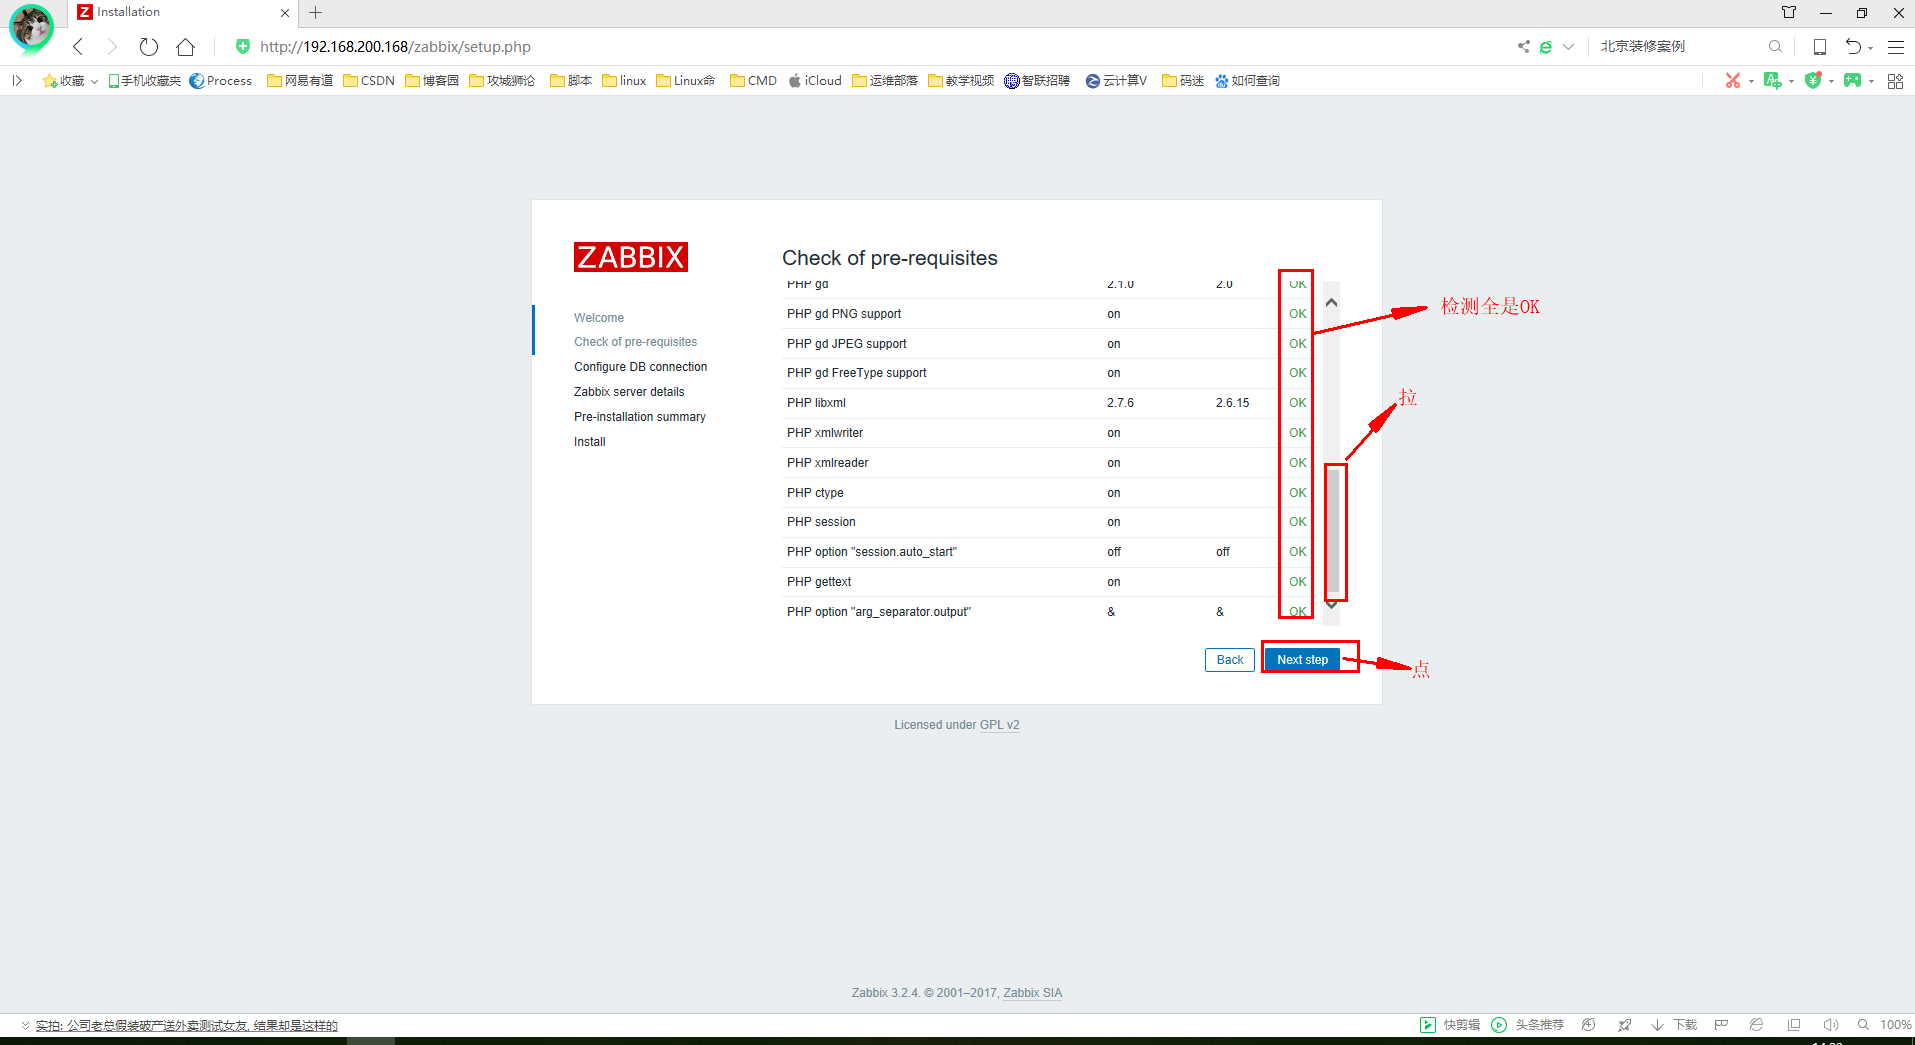Open the CSDN bookmark folder
The image size is (1915, 1045).
(x=369, y=81)
